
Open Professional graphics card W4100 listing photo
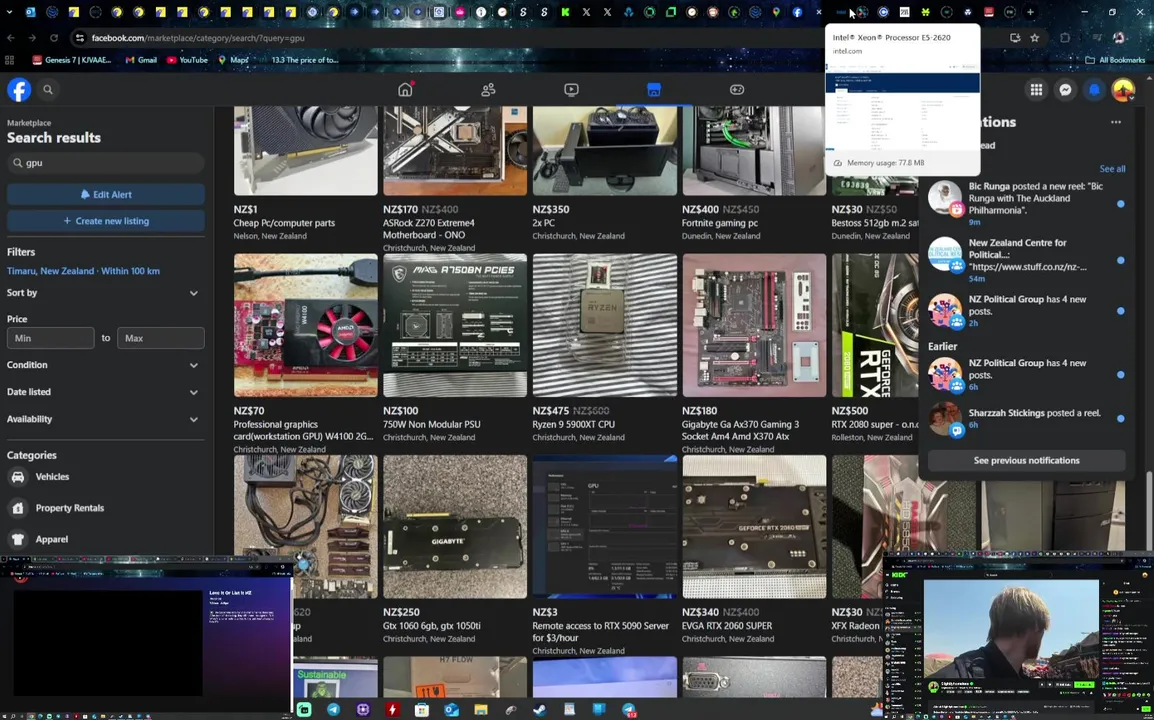point(305,325)
